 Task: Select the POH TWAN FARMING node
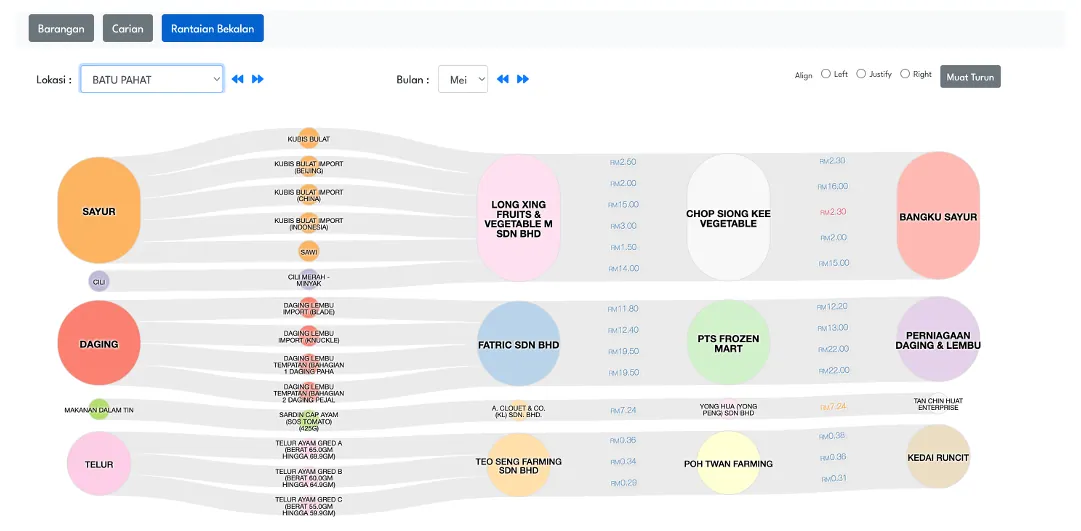(729, 463)
